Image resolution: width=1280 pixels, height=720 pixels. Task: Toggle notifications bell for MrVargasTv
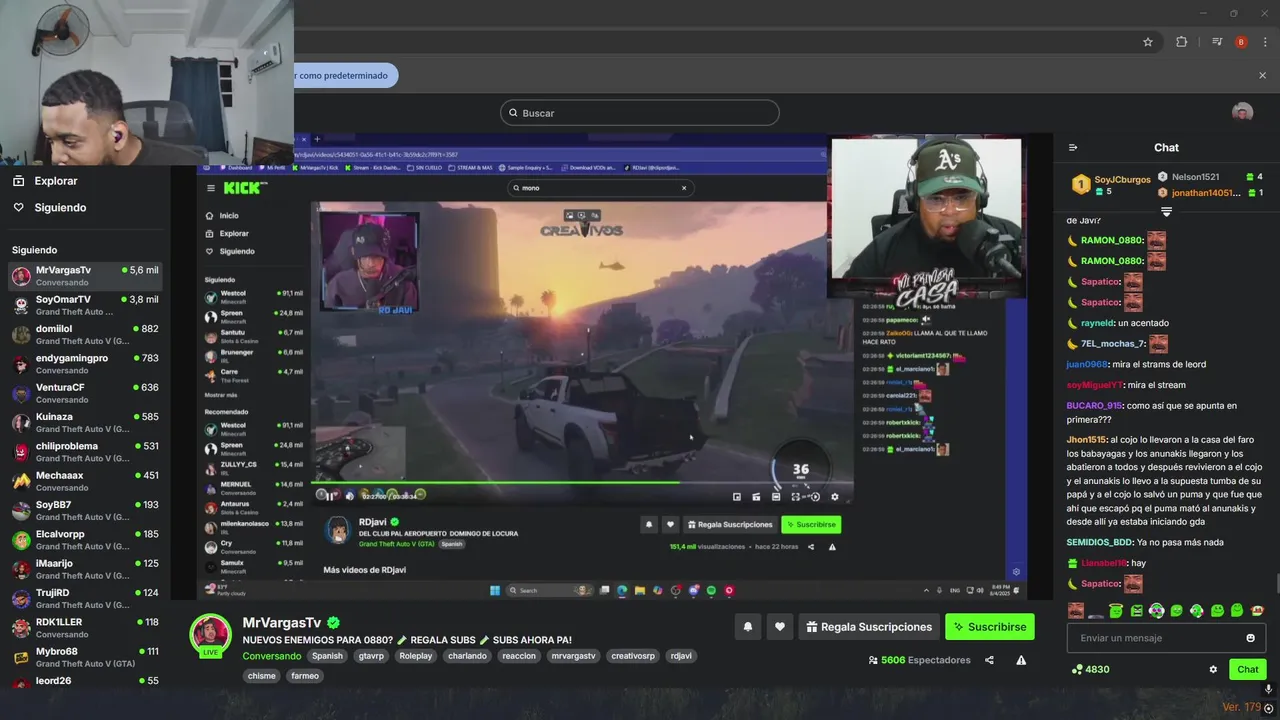(x=747, y=627)
